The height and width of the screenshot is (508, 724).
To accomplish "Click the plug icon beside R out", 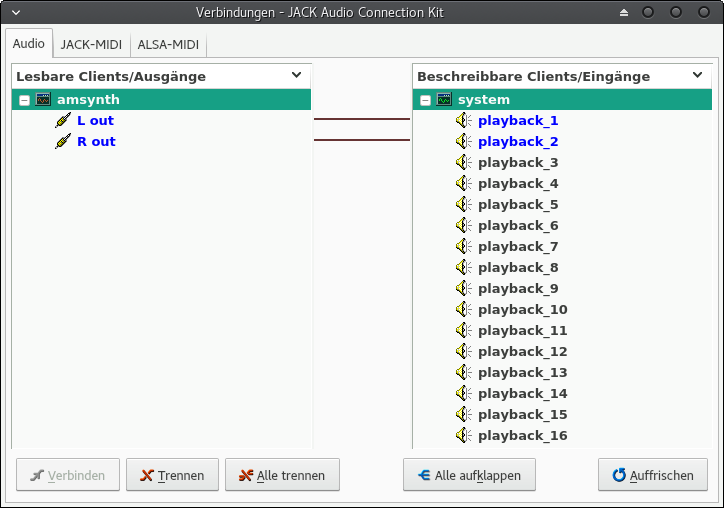I will click(63, 141).
